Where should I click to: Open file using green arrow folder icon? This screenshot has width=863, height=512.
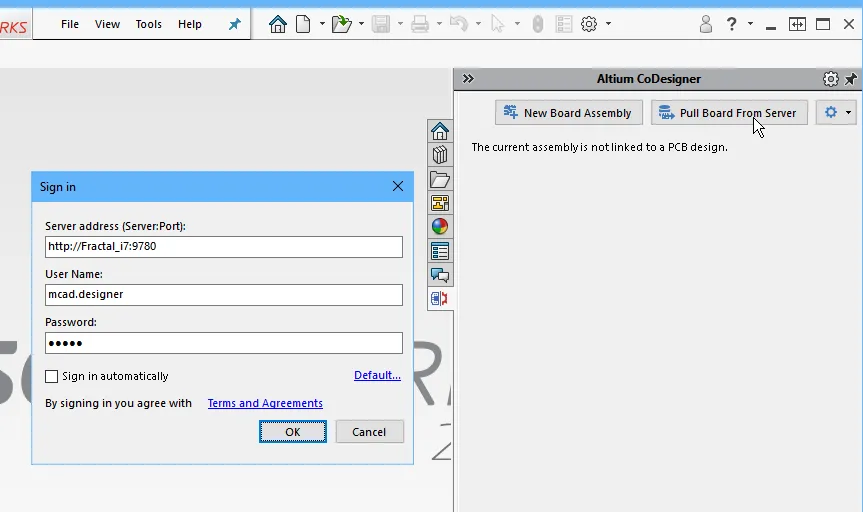coord(341,24)
